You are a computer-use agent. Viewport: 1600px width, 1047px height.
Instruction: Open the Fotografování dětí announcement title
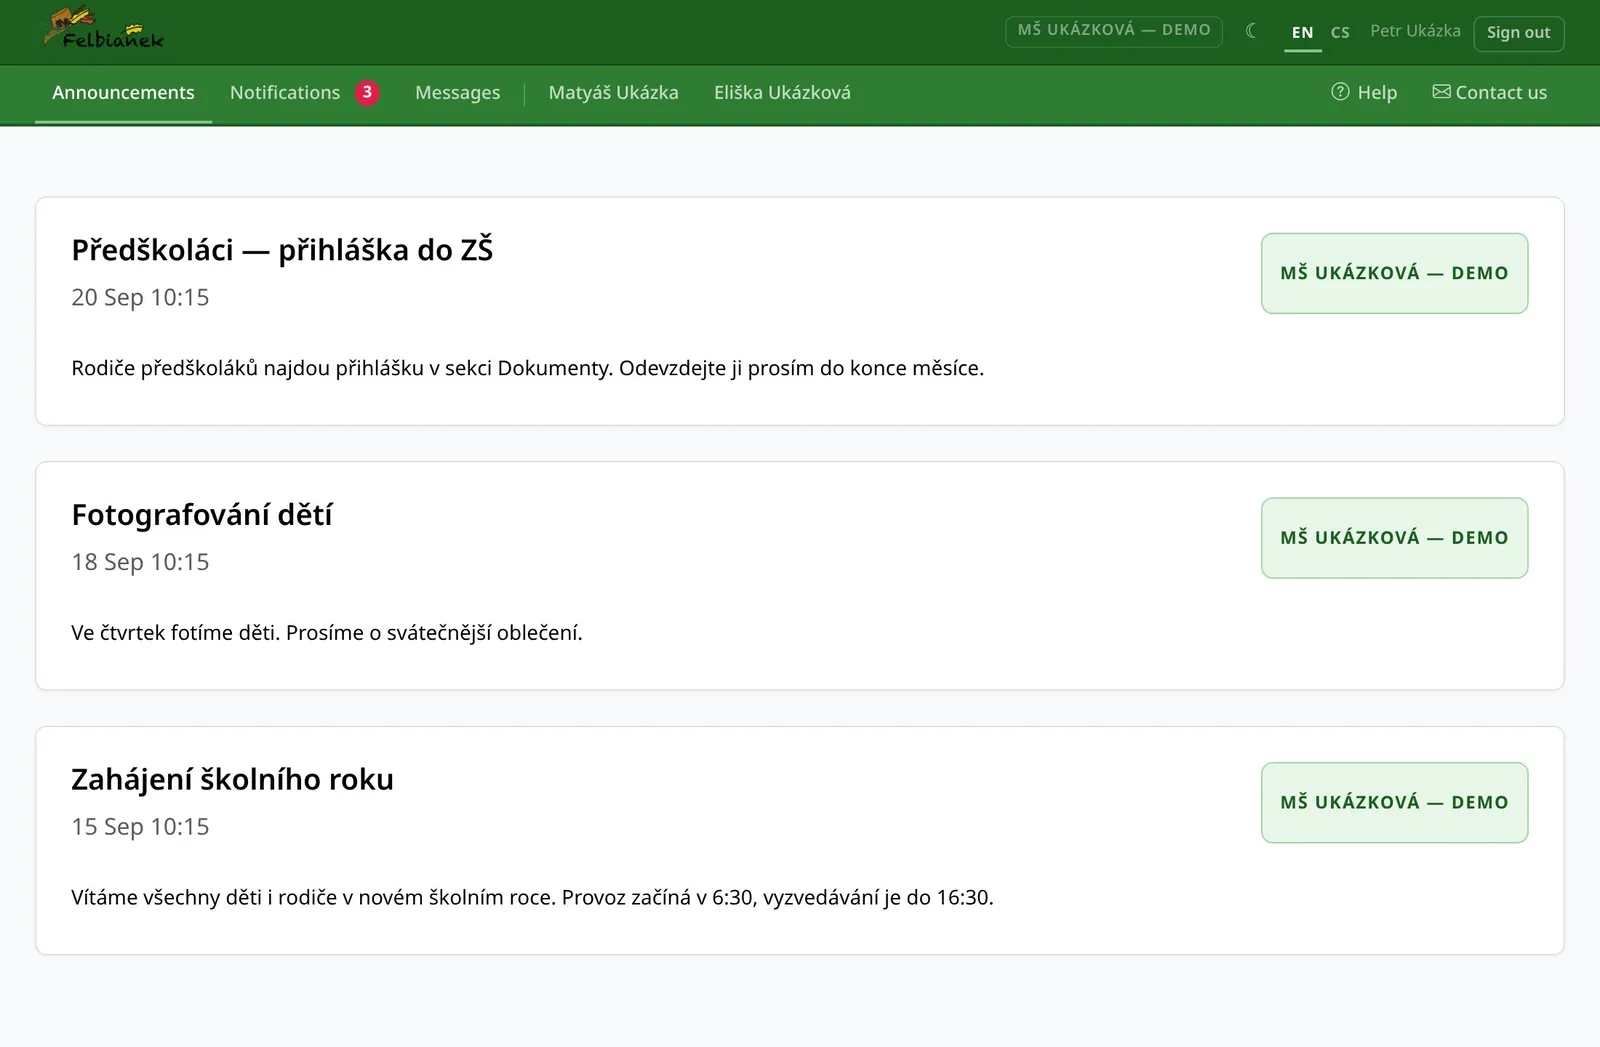201,514
